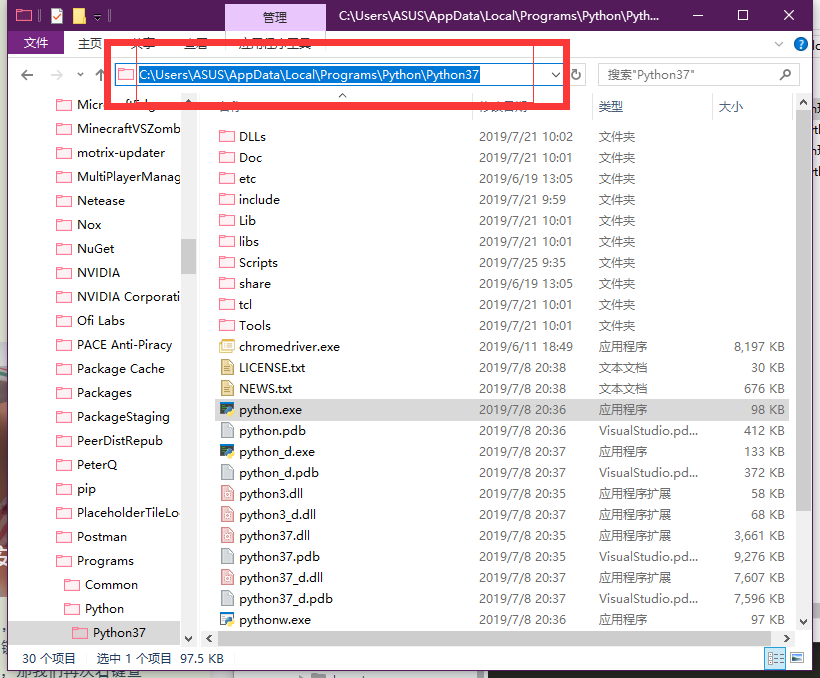Open the Scripts folder in the list
Viewport: 820px width, 678px height.
[x=258, y=263]
